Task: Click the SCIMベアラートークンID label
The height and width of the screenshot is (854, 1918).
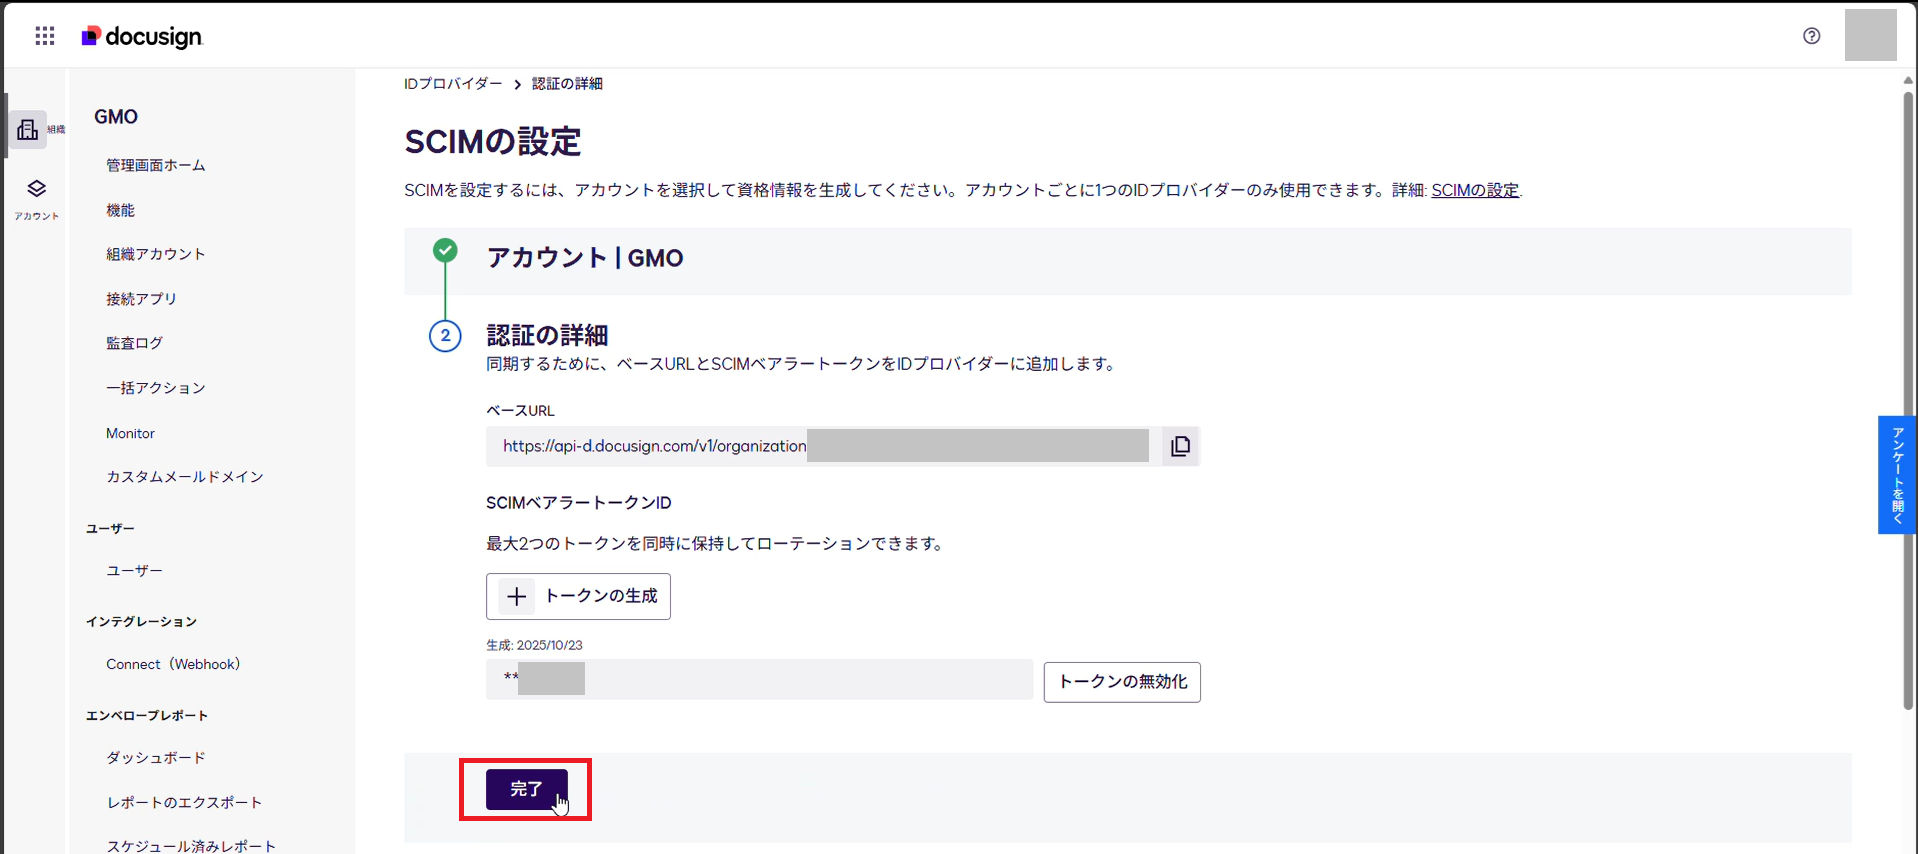Action: click(x=578, y=503)
